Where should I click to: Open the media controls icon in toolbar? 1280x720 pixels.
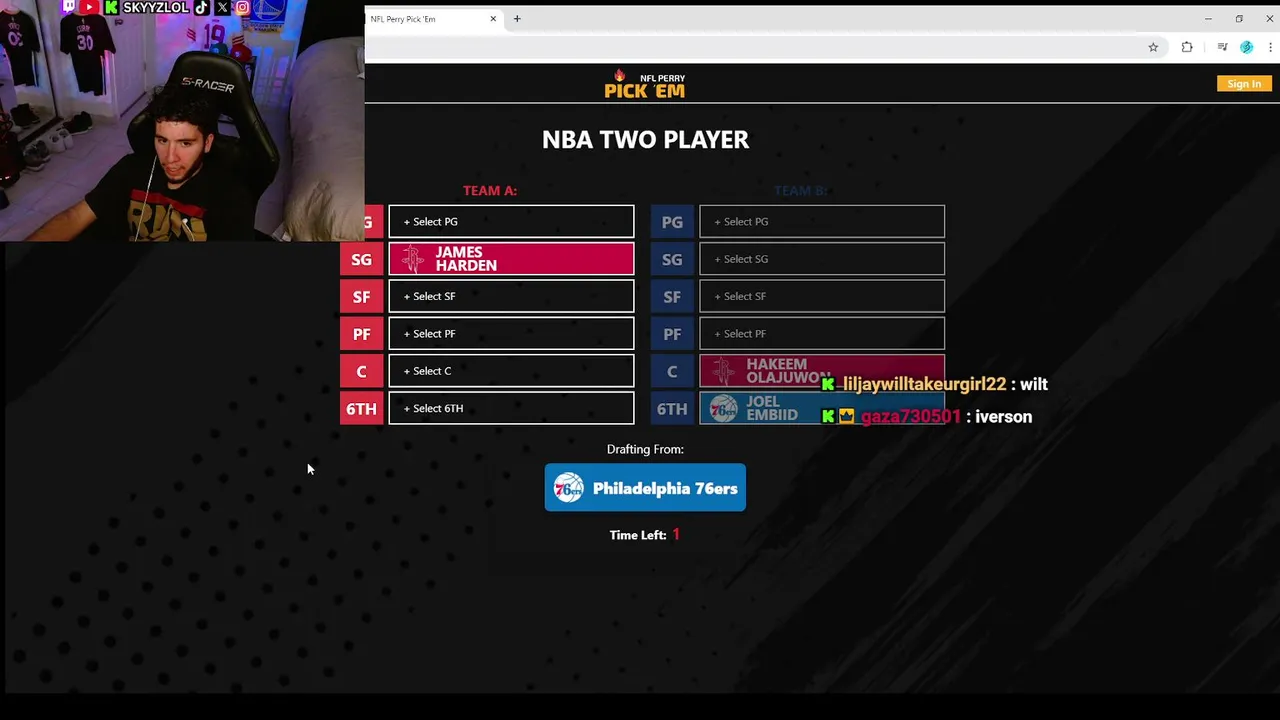1222,47
